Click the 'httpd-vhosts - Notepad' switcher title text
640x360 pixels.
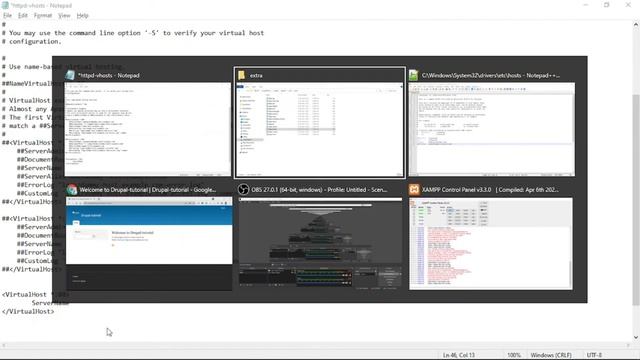coord(109,76)
